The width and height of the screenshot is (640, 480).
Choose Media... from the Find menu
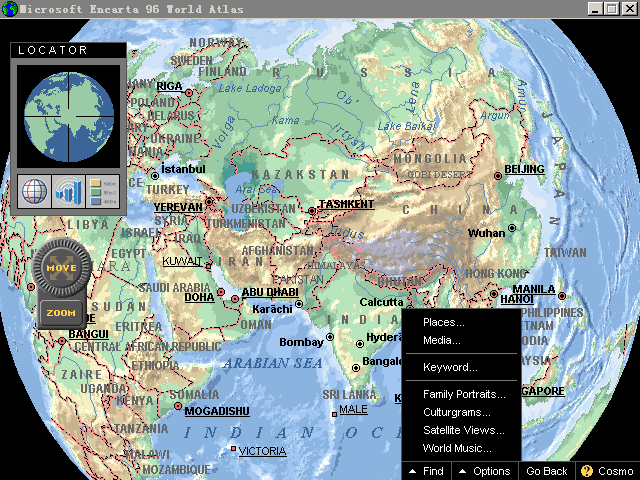pyautogui.click(x=442, y=340)
